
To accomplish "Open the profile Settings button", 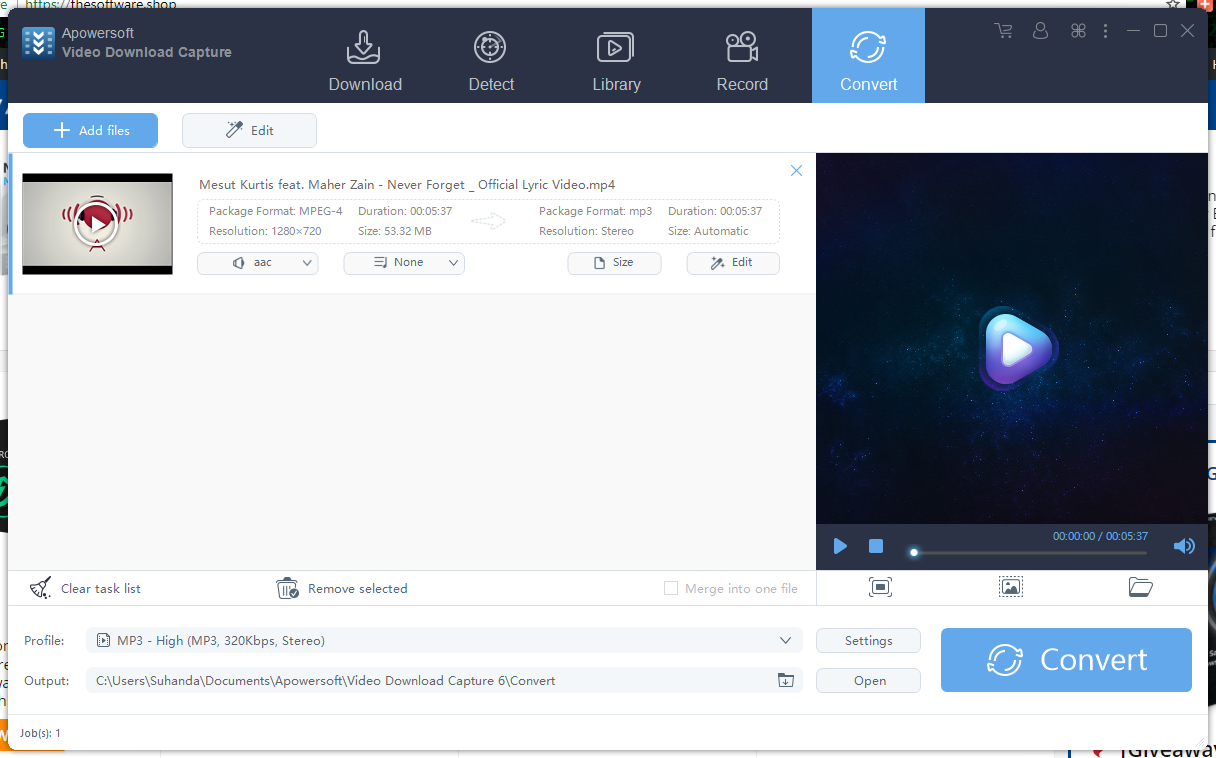I will (x=868, y=640).
